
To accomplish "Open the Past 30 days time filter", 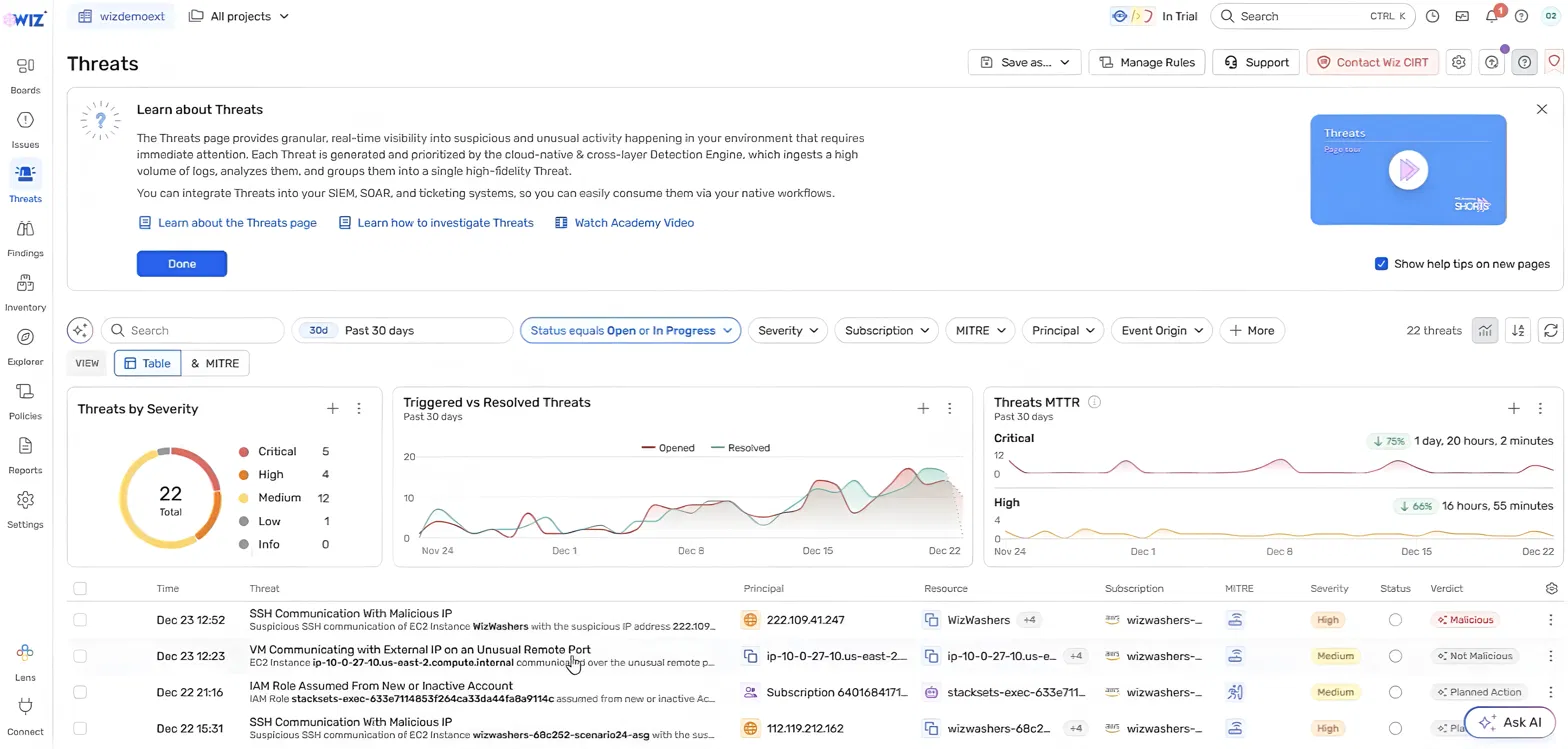I will pos(402,330).
